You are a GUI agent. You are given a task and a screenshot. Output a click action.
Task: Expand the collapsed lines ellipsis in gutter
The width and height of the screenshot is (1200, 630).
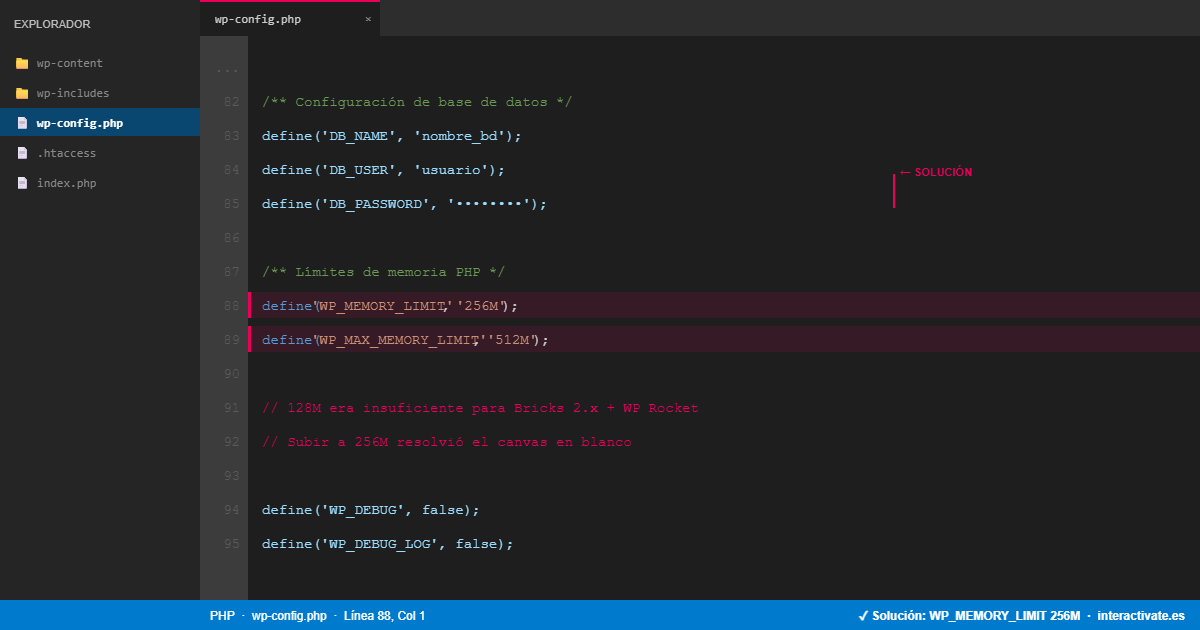click(227, 70)
